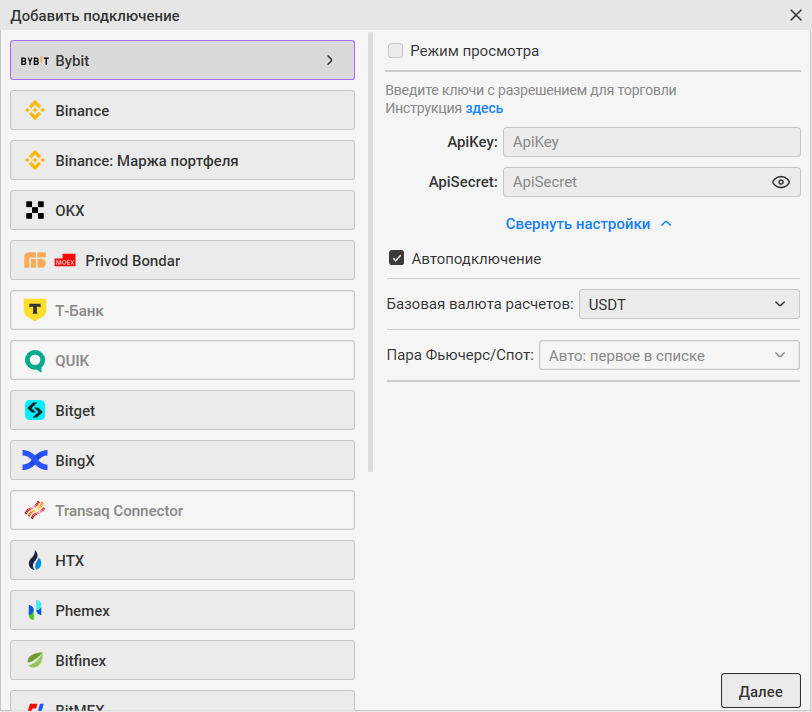
Task: Click the BingX blue X icon
Action: coord(35,460)
